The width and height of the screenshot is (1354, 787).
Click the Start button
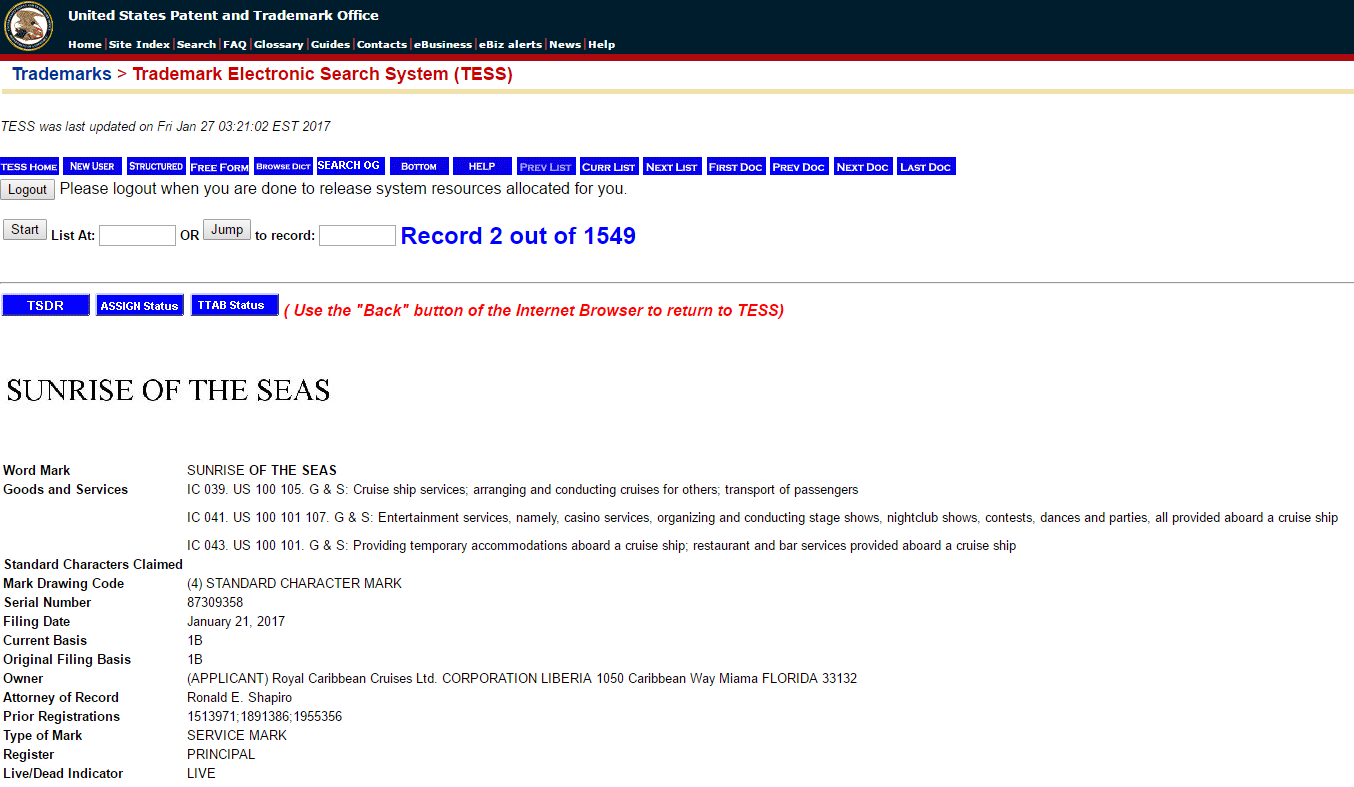(25, 230)
